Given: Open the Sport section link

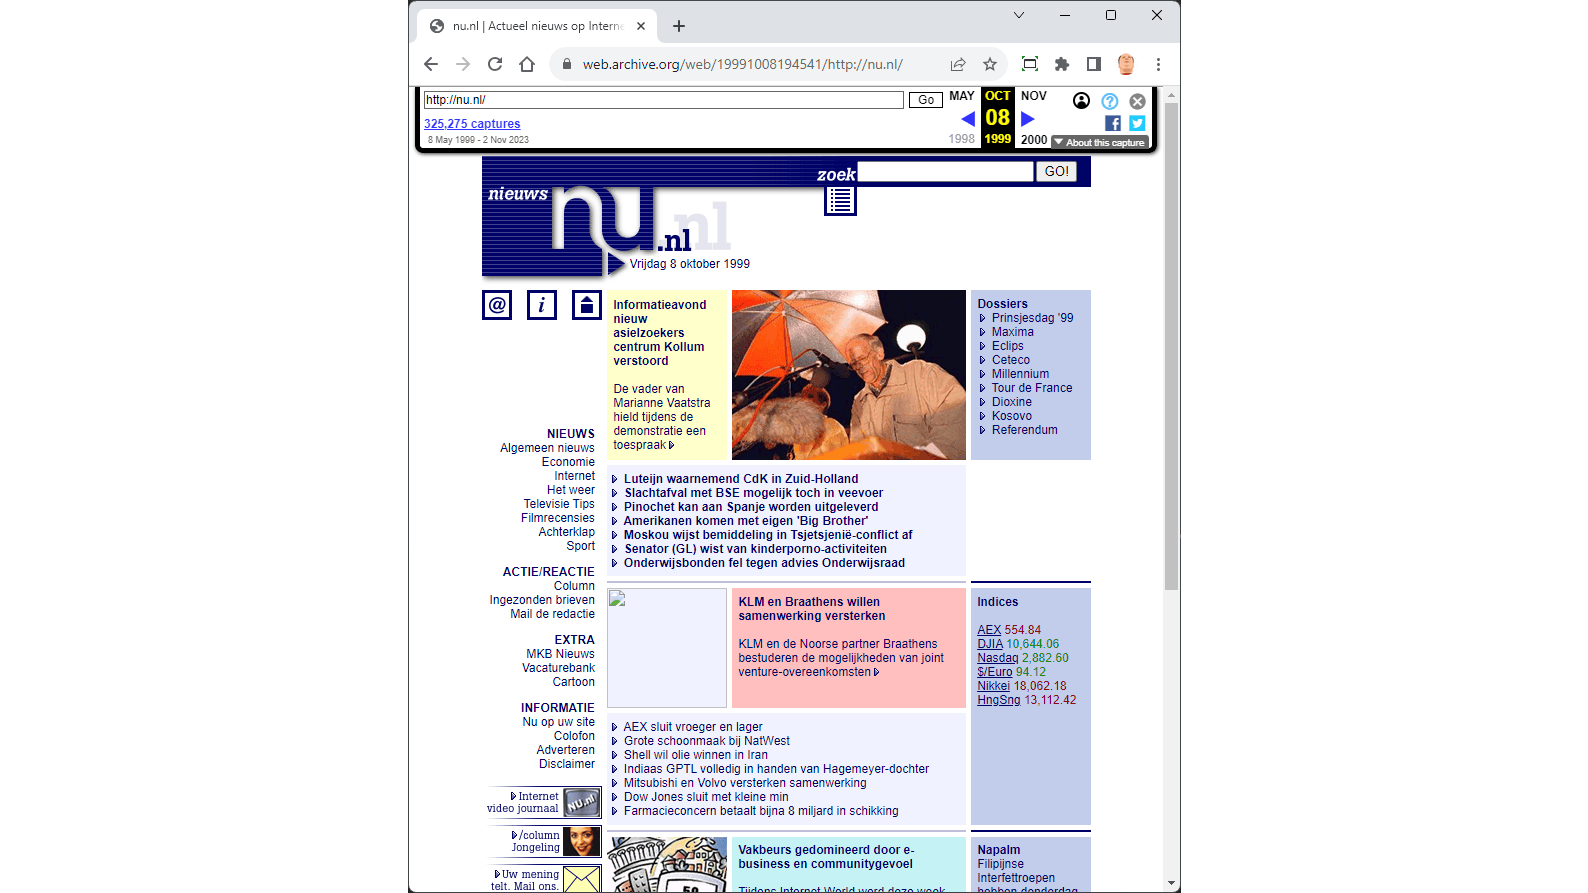Looking at the screenshot, I should point(581,546).
